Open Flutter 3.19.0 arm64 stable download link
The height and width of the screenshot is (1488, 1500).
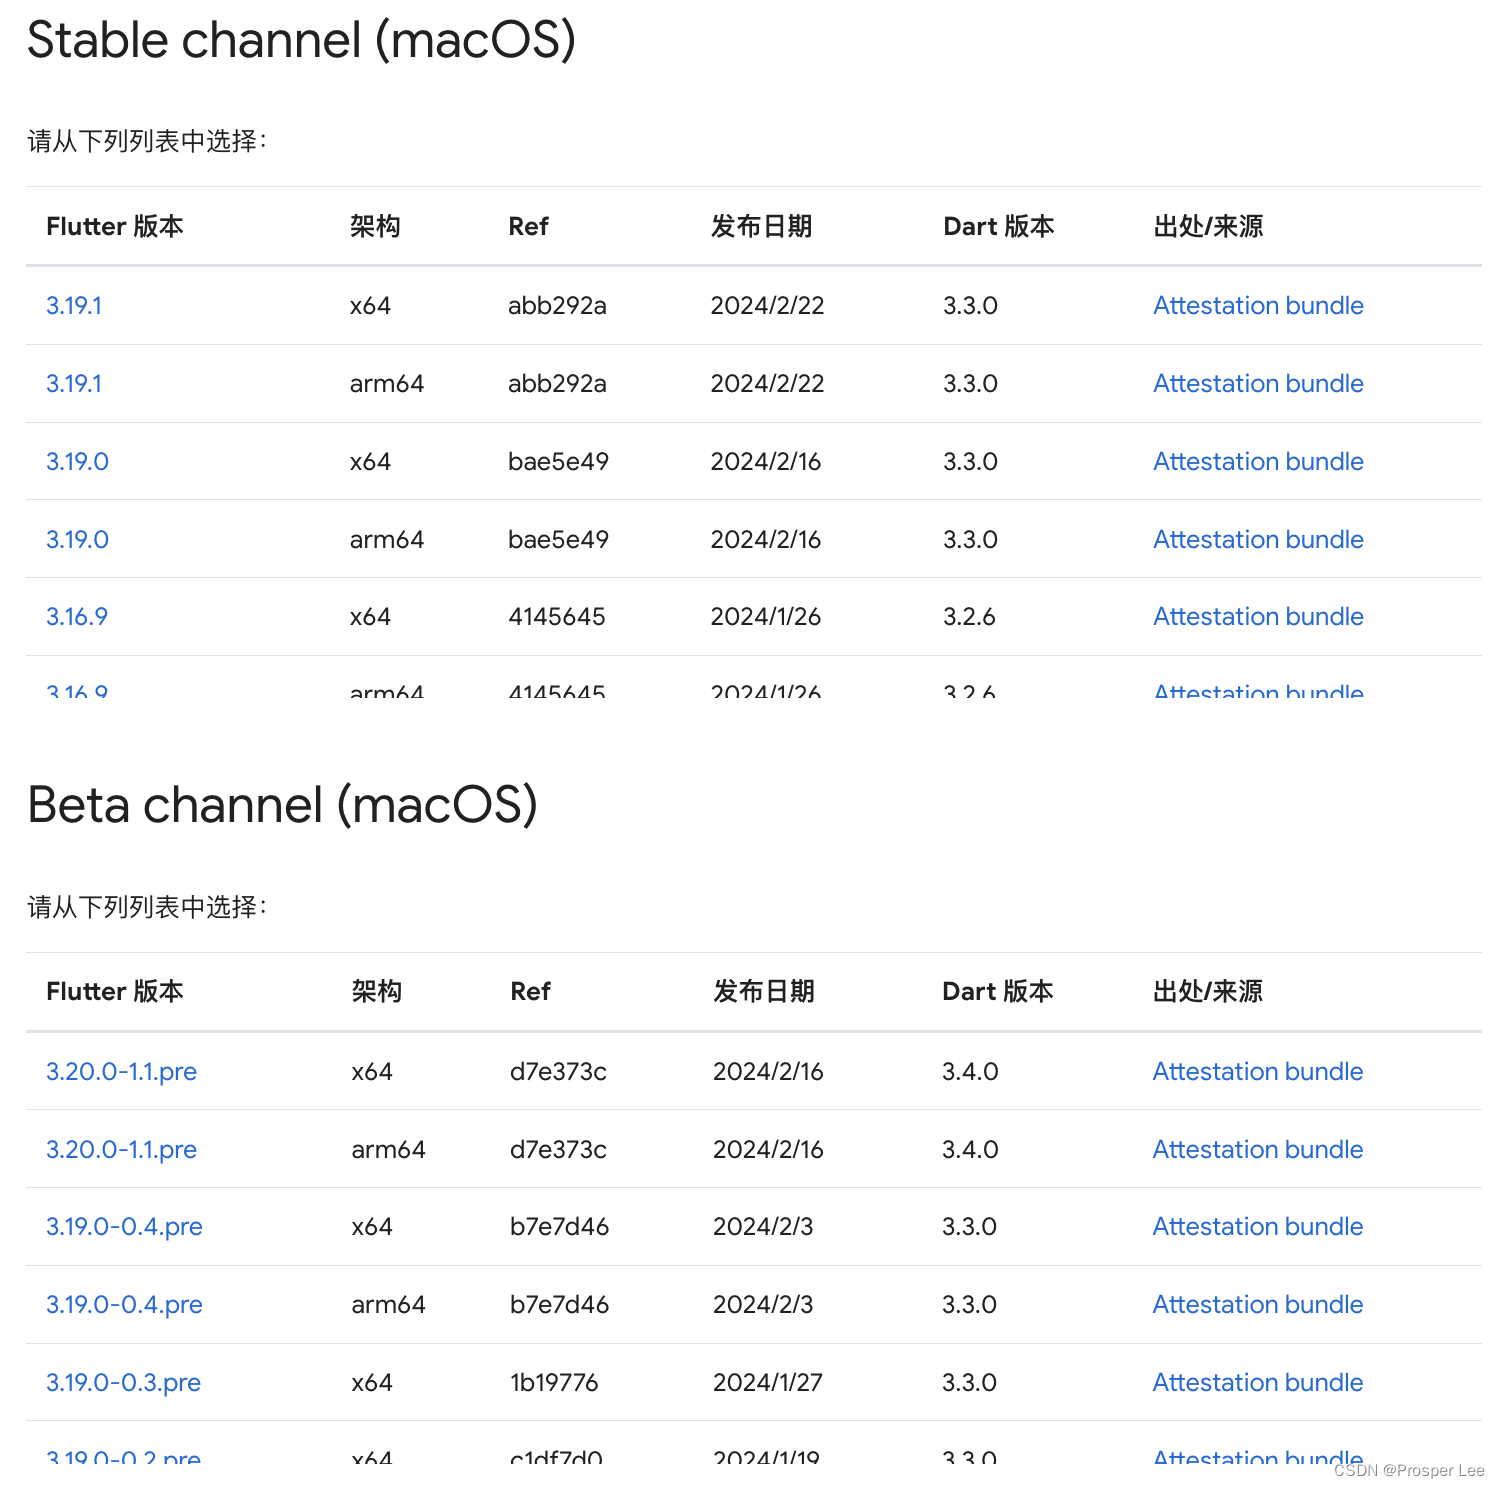coord(77,540)
